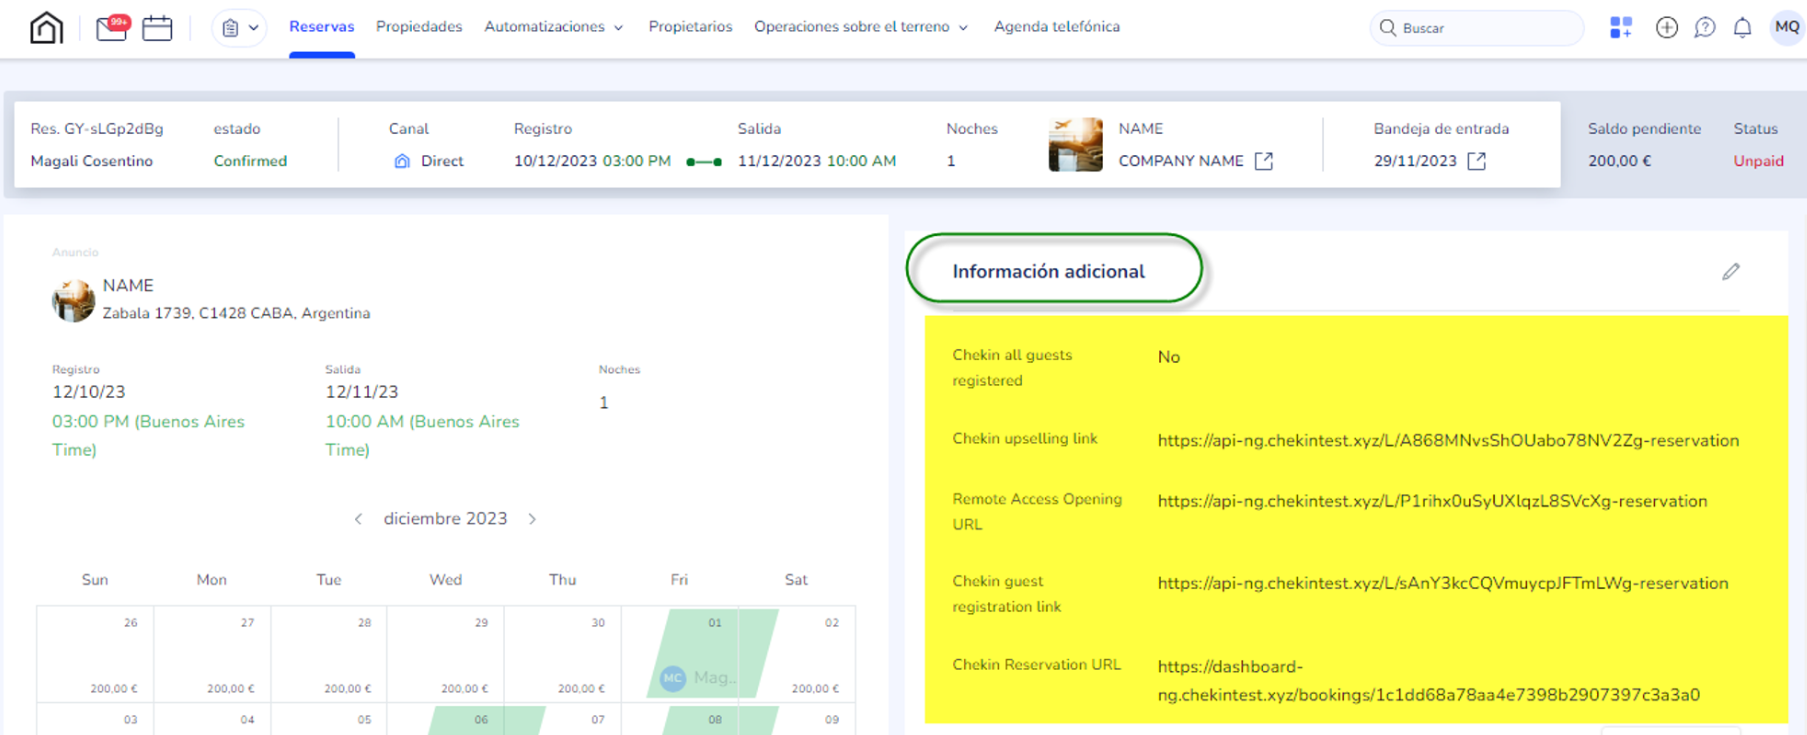Open the inbox mail icon with 99+ badge

coord(111,28)
